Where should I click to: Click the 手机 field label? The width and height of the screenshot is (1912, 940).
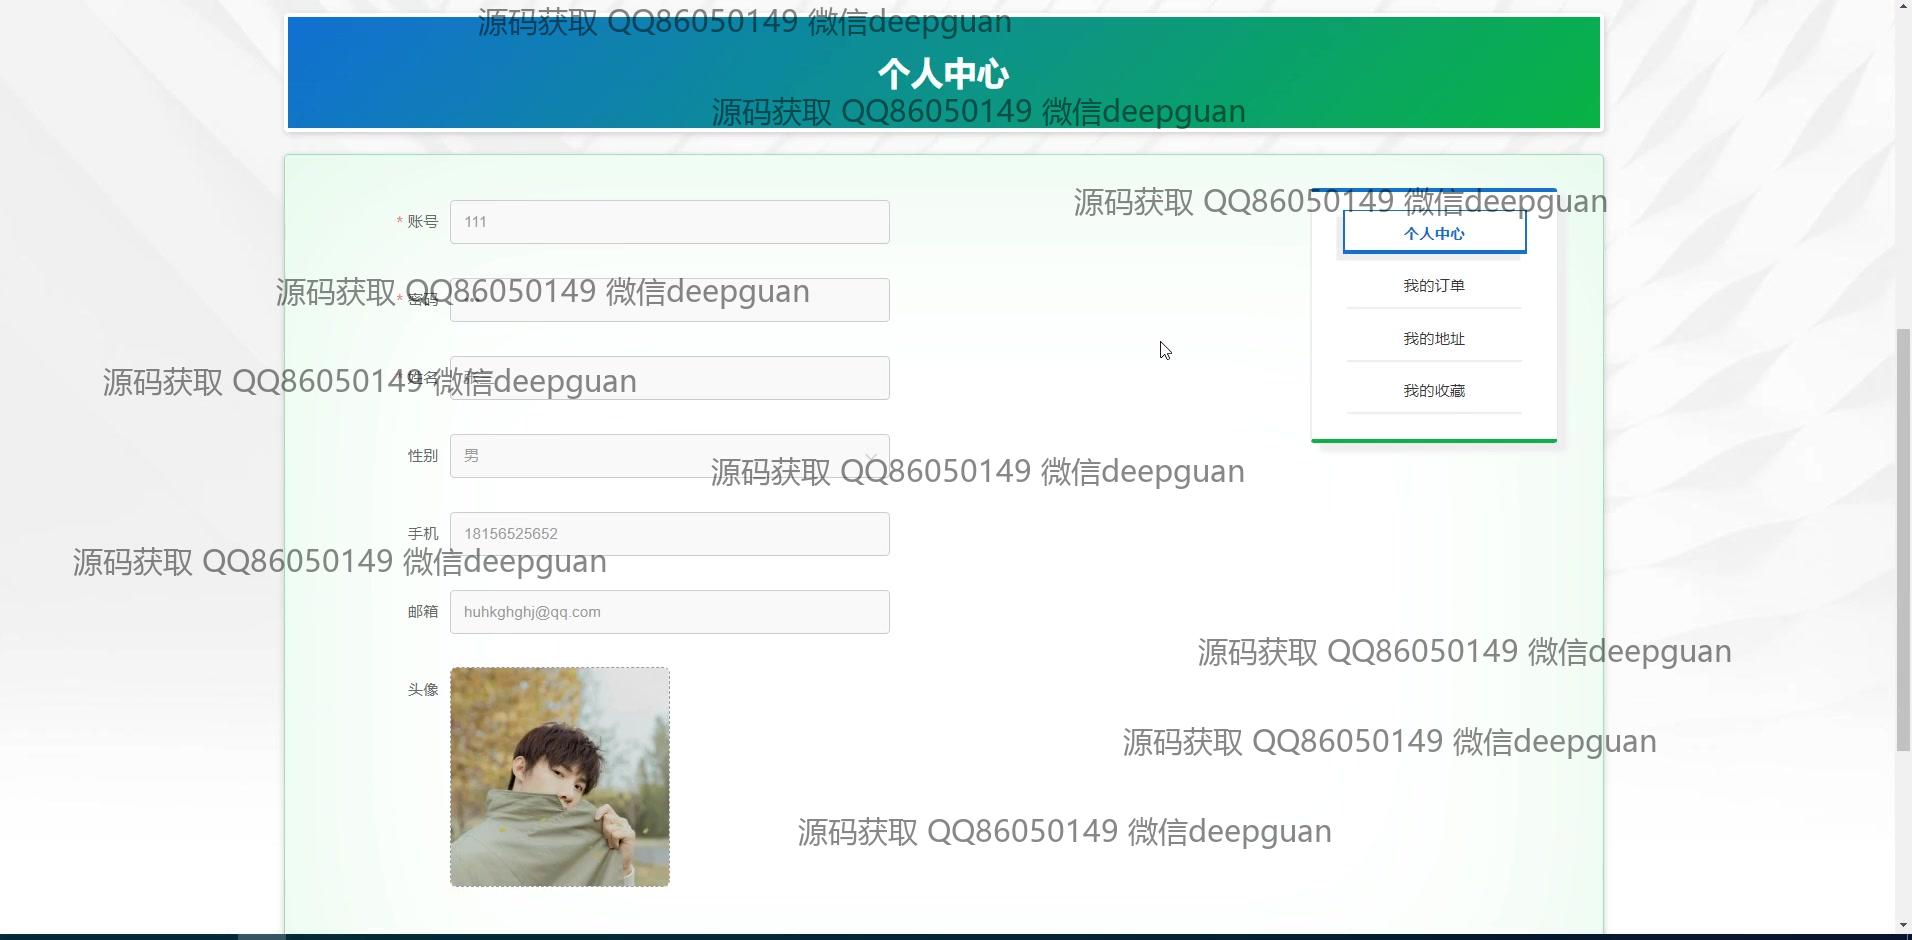pyautogui.click(x=422, y=534)
